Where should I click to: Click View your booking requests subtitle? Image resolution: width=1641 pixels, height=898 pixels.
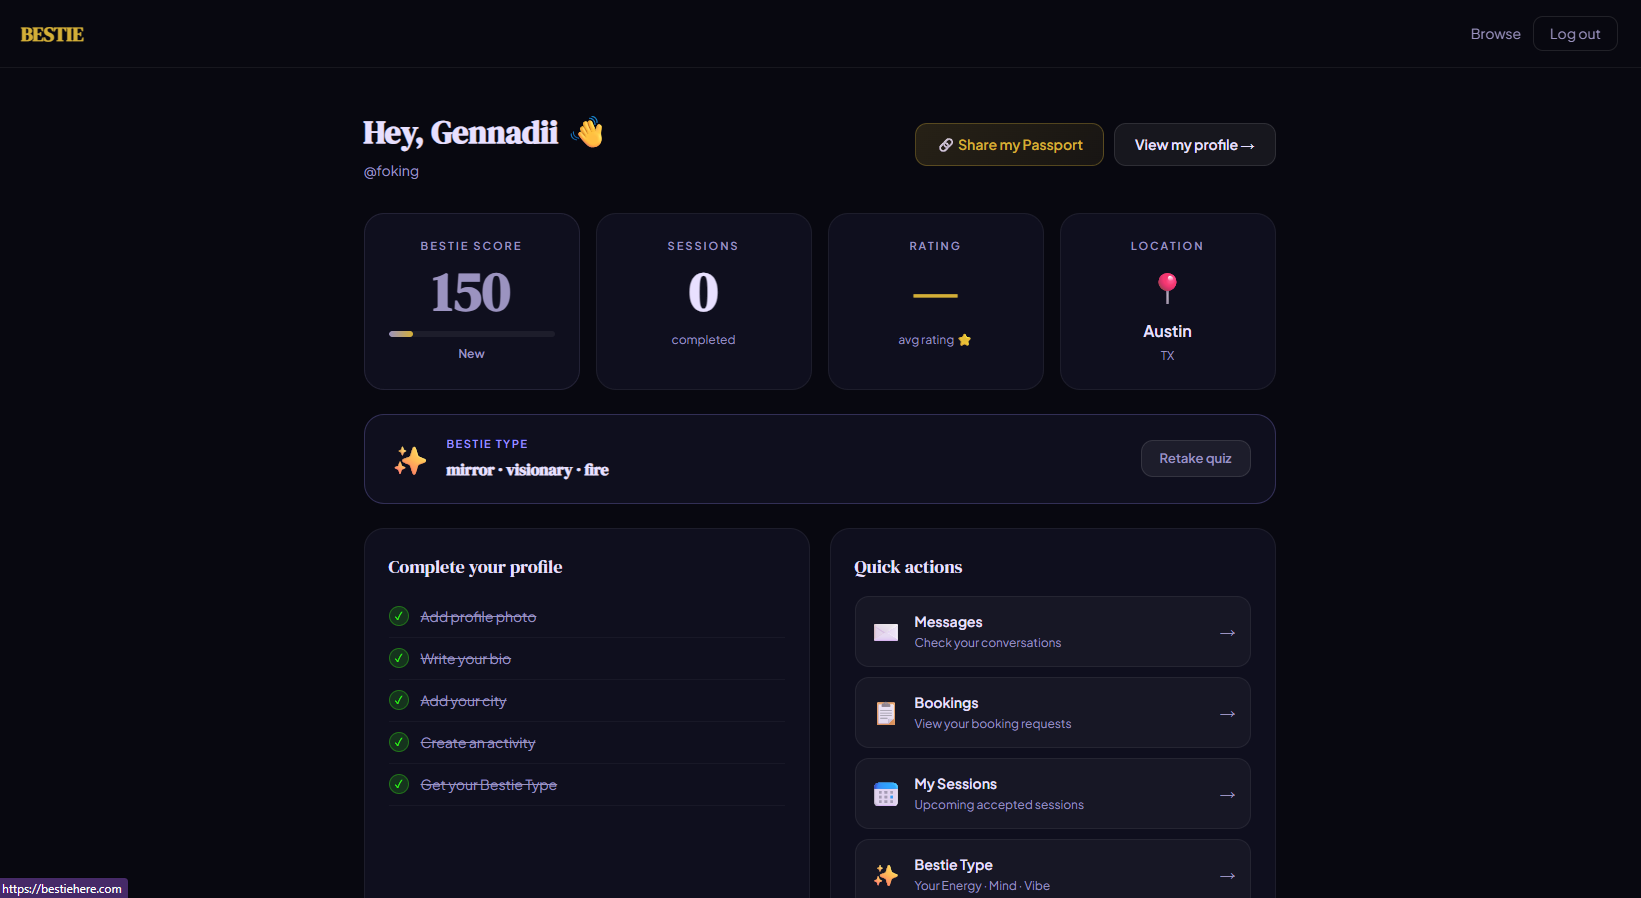point(992,724)
